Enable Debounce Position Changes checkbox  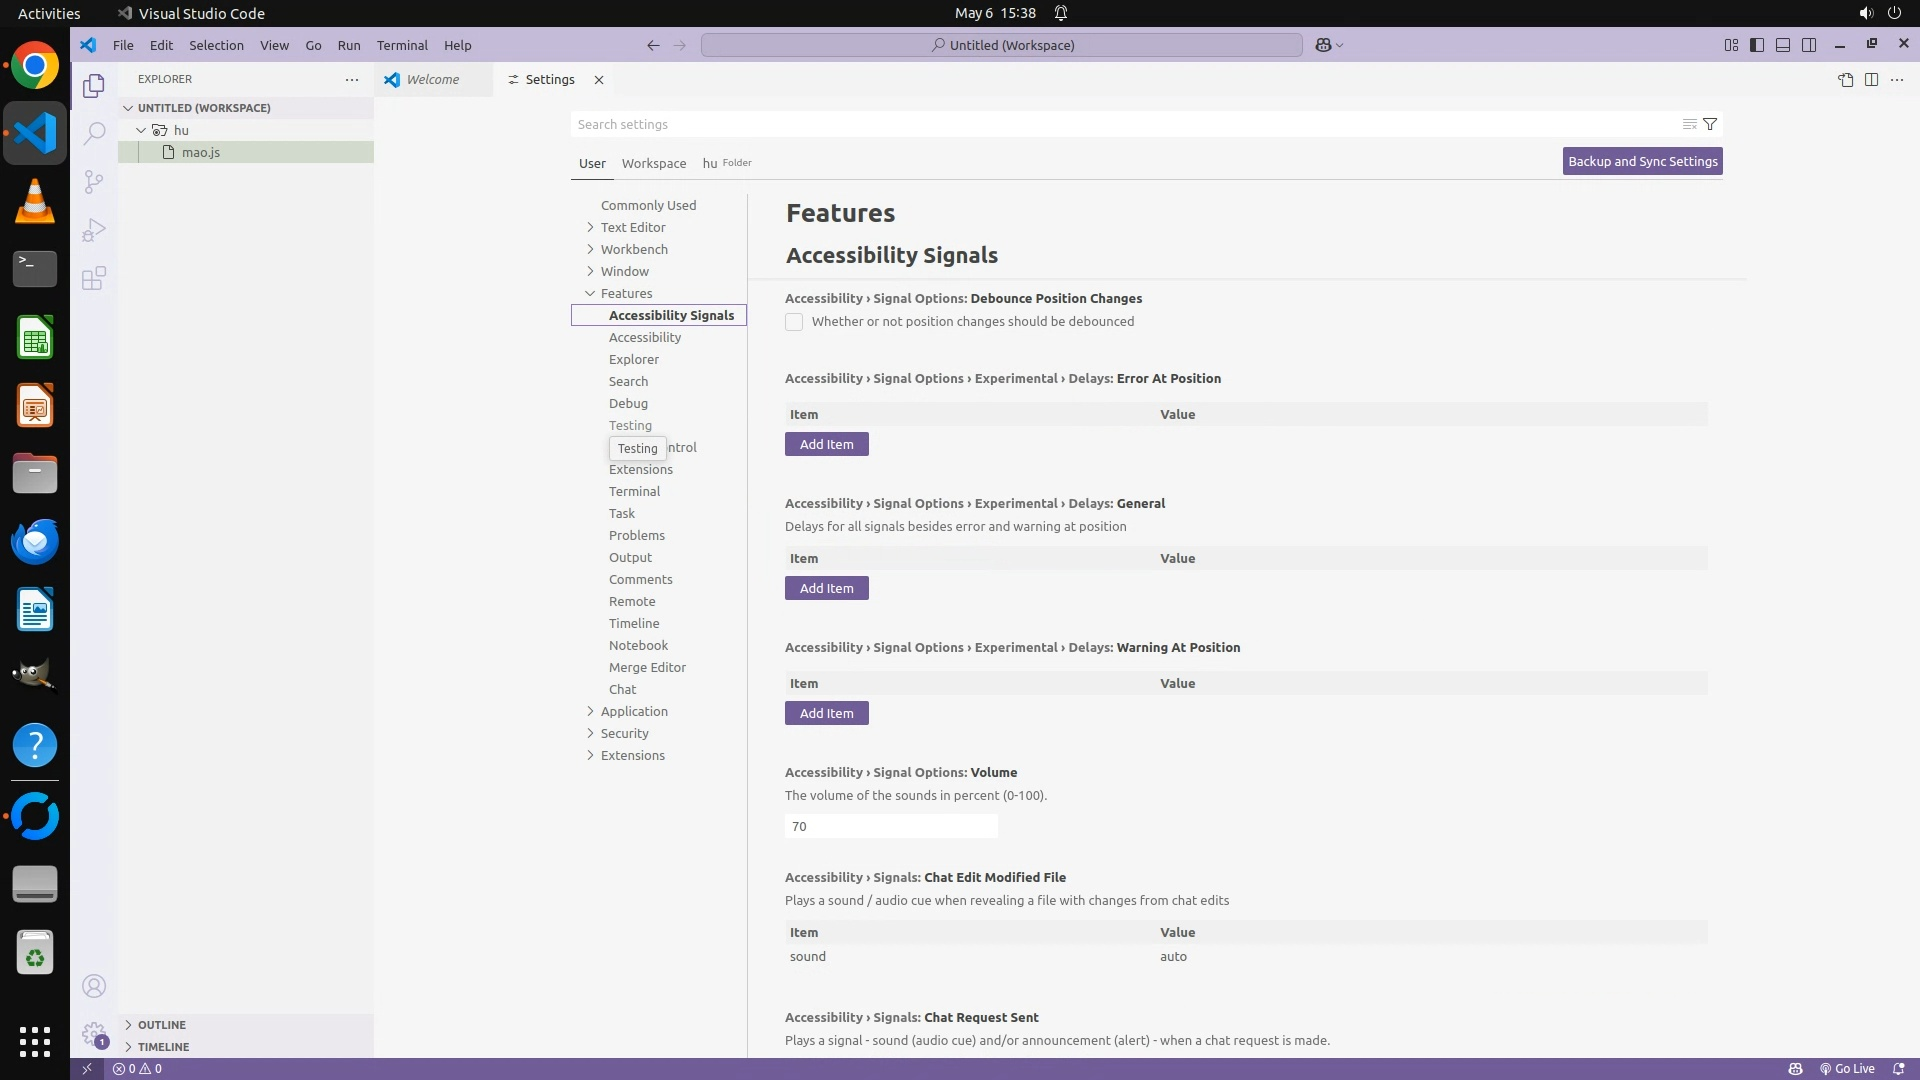coord(794,322)
